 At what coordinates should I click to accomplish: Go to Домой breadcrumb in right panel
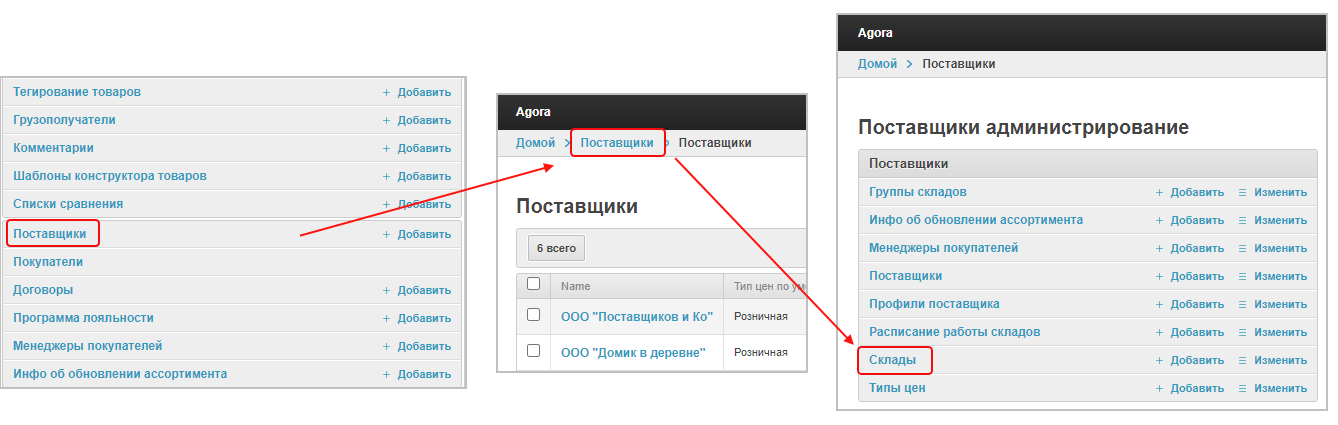877,64
